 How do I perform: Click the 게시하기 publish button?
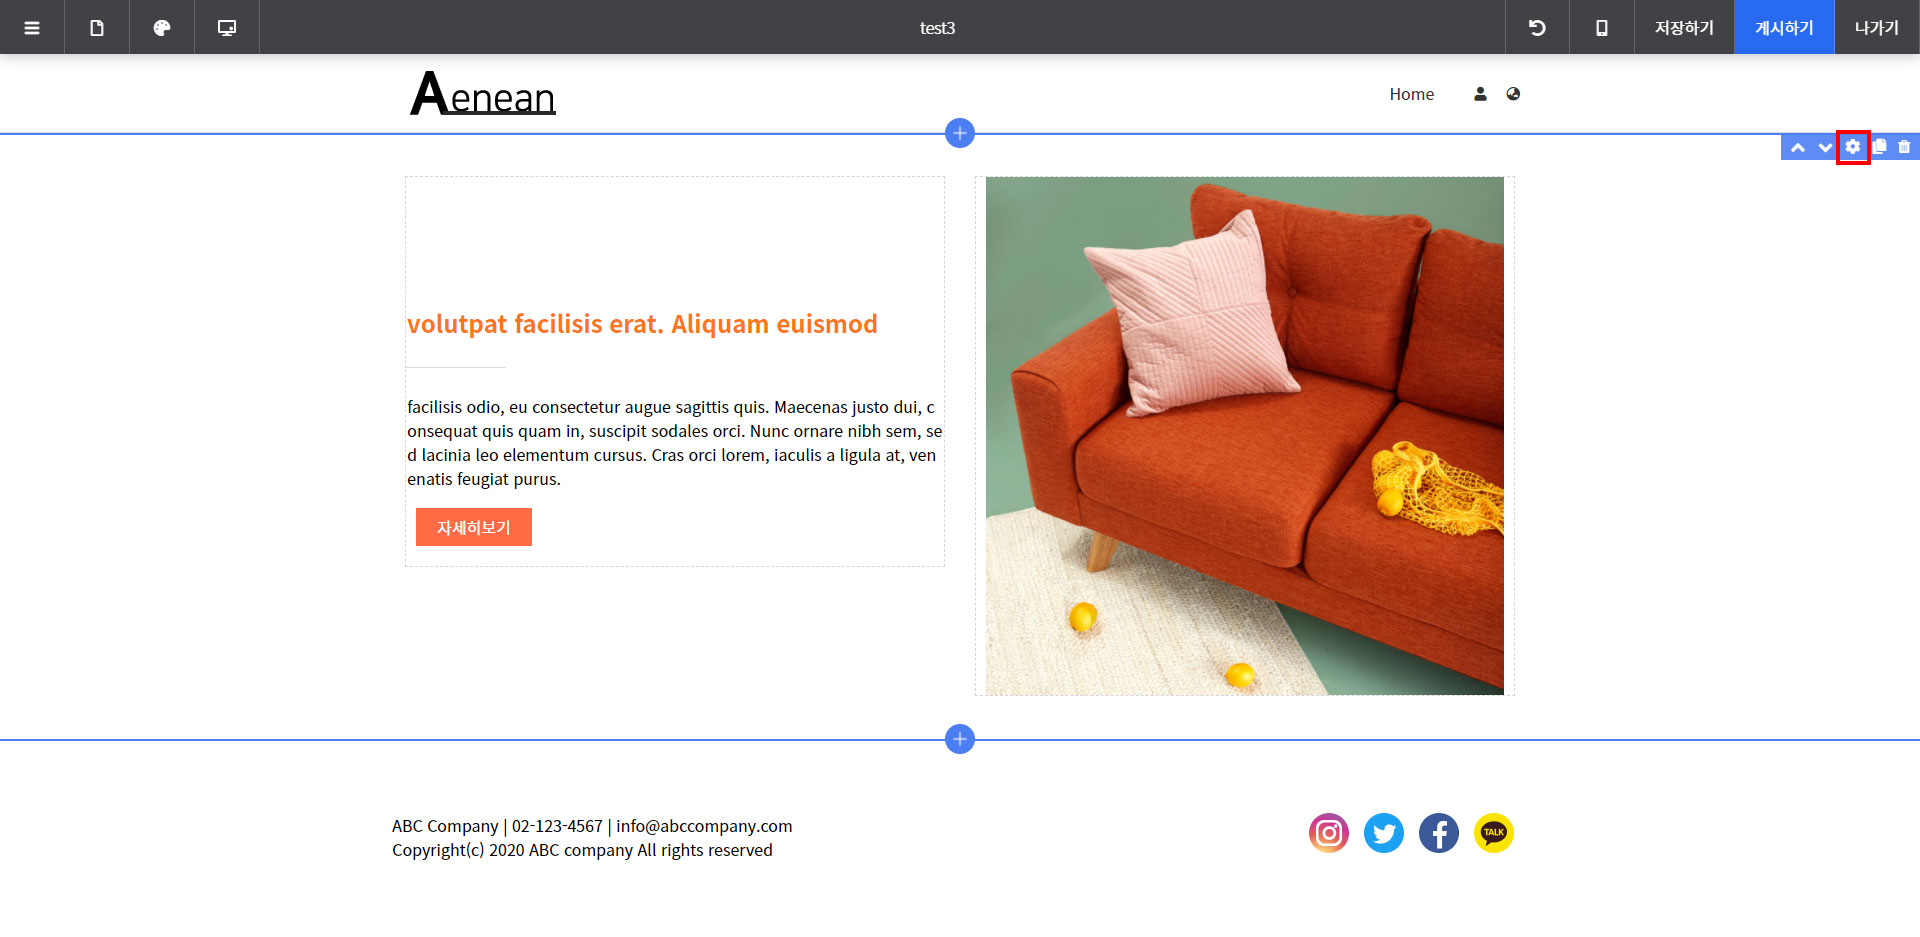(x=1785, y=27)
